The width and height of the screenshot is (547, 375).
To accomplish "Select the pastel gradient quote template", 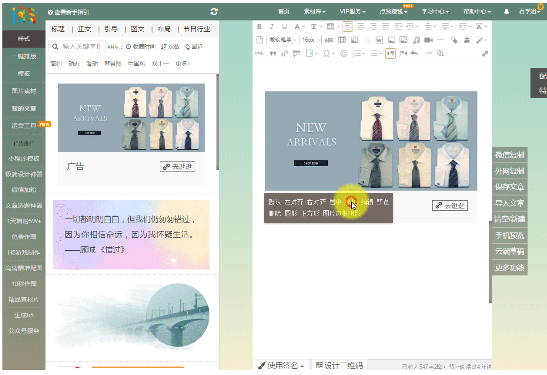I will (131, 235).
